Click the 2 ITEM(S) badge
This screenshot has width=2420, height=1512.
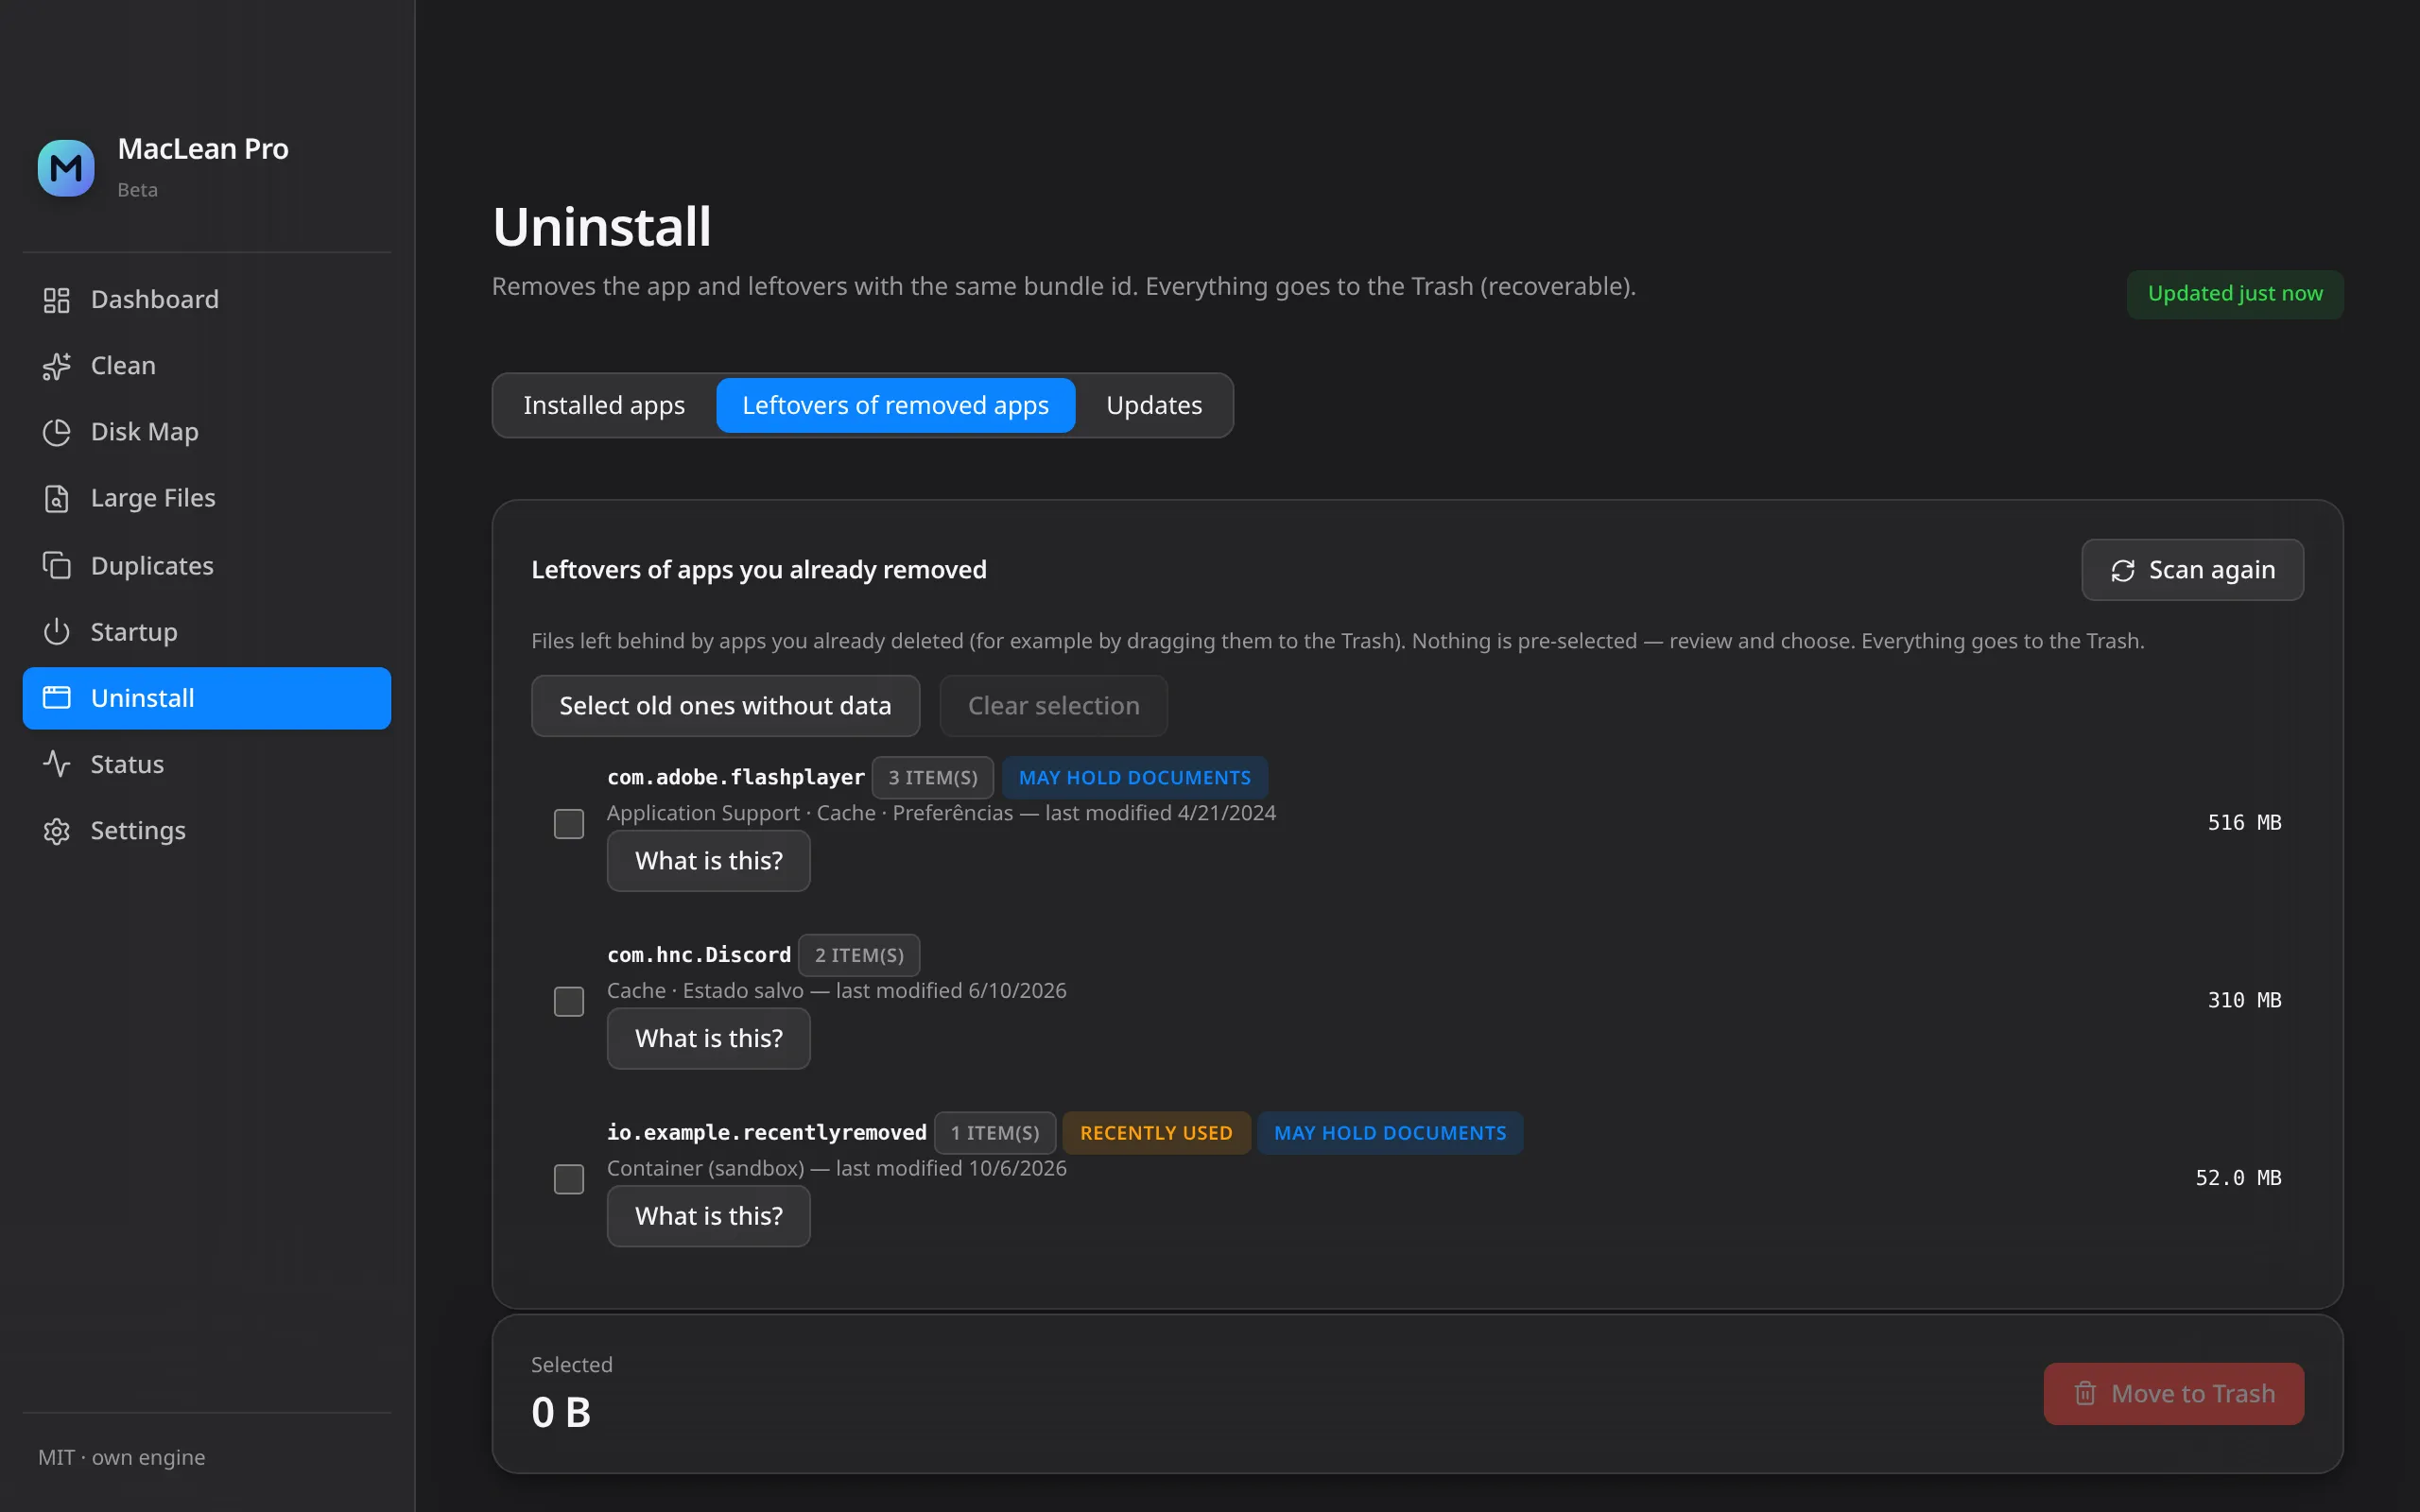click(x=859, y=955)
